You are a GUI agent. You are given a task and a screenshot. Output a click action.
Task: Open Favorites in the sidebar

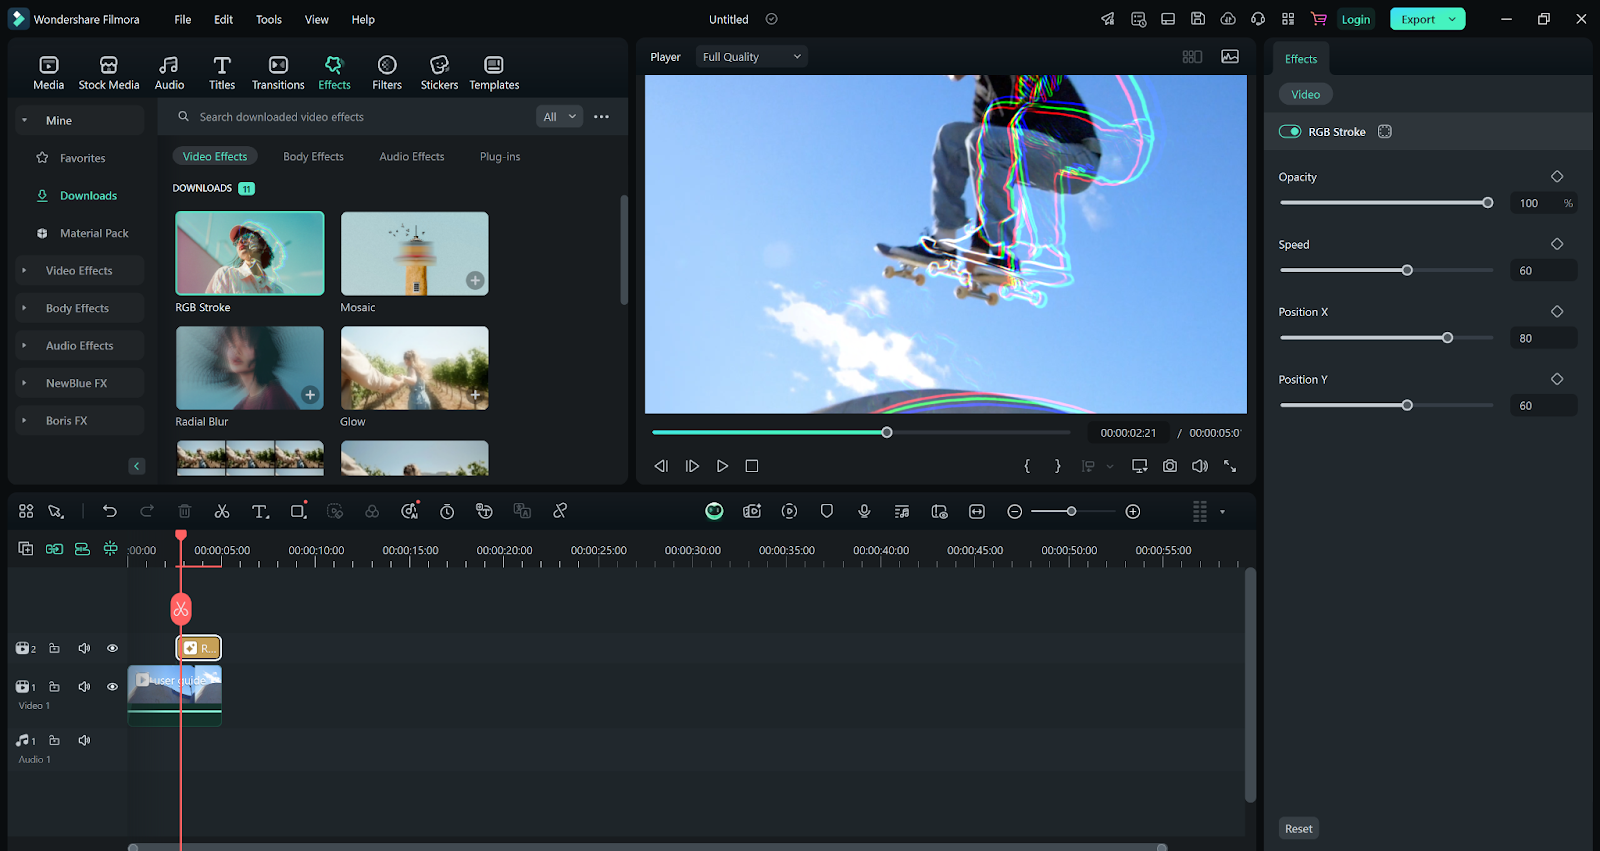[82, 158]
